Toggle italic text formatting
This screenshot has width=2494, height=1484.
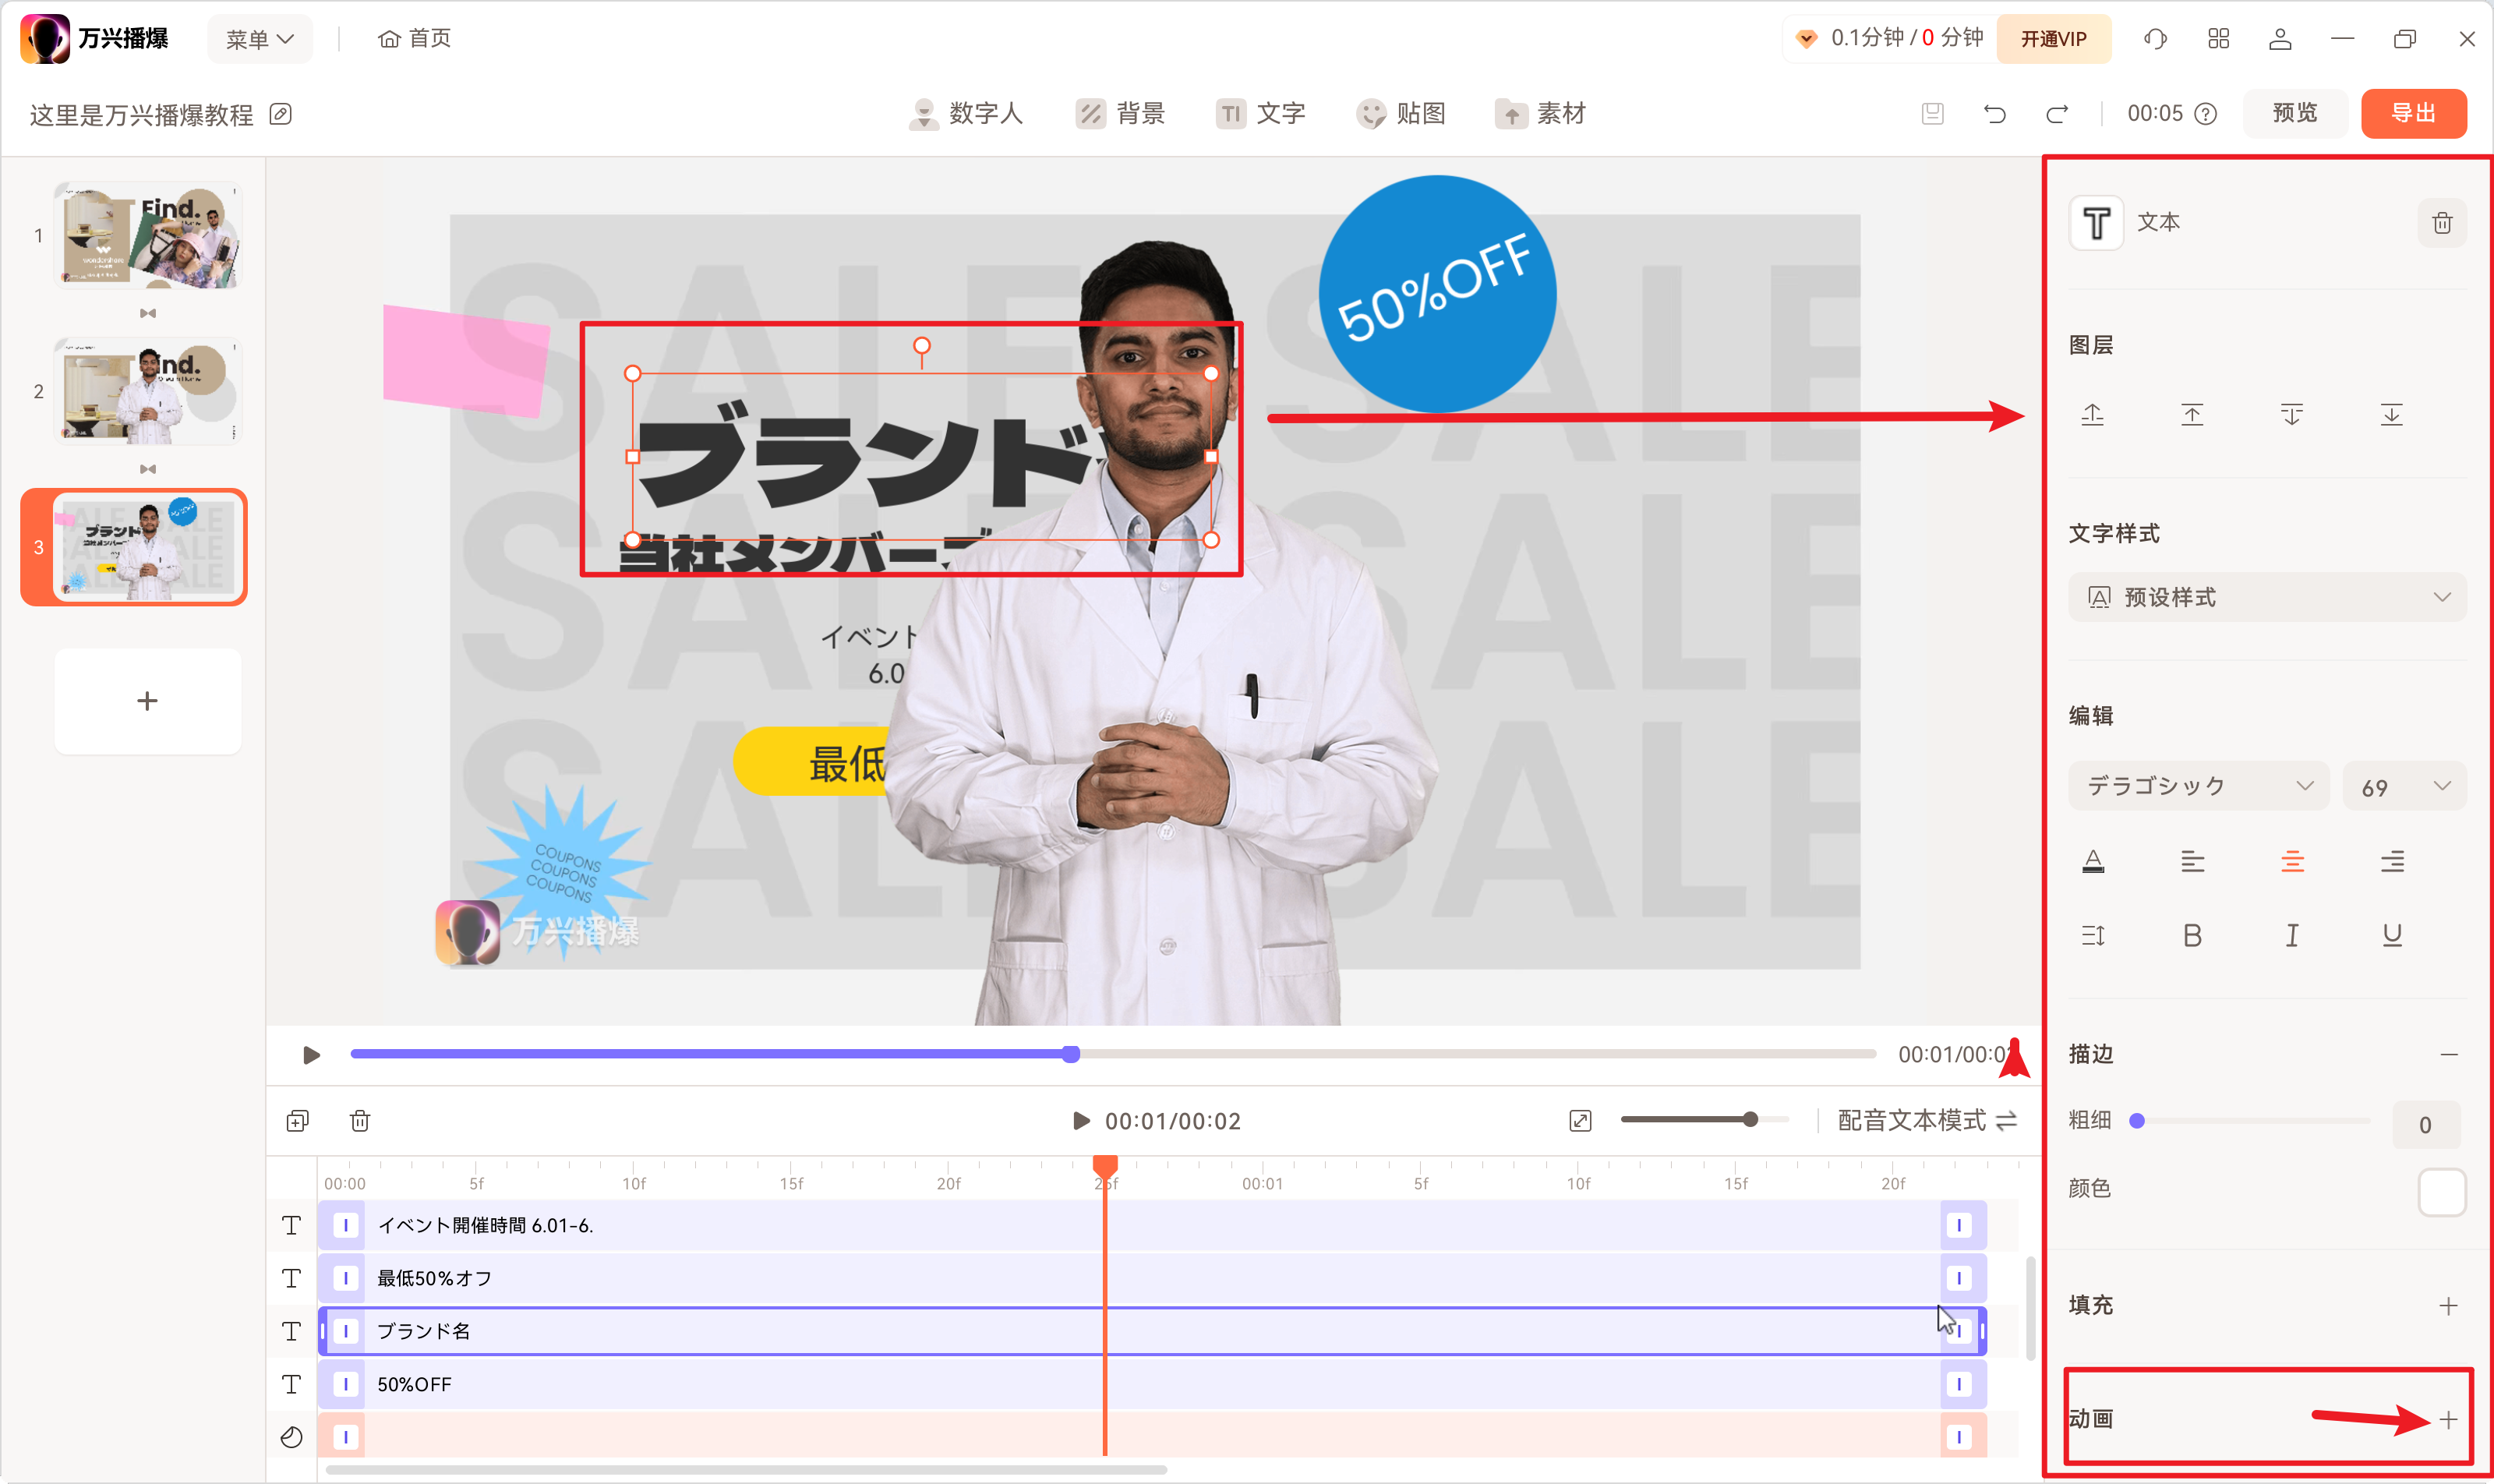(2291, 935)
